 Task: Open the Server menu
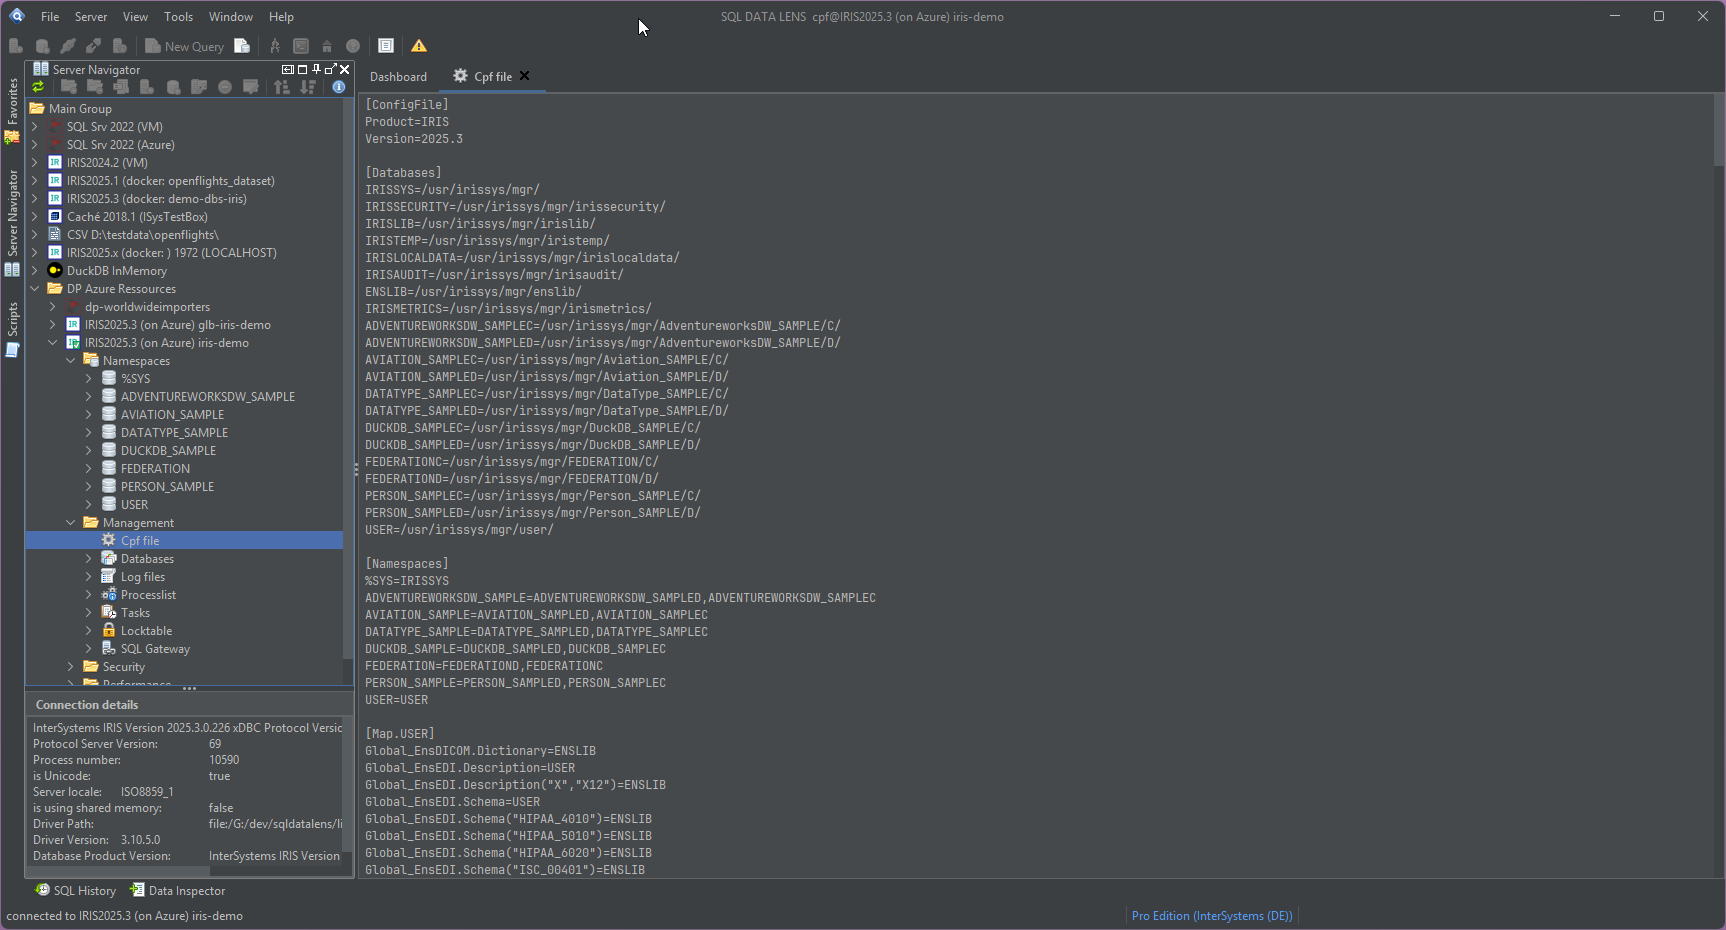click(x=91, y=17)
